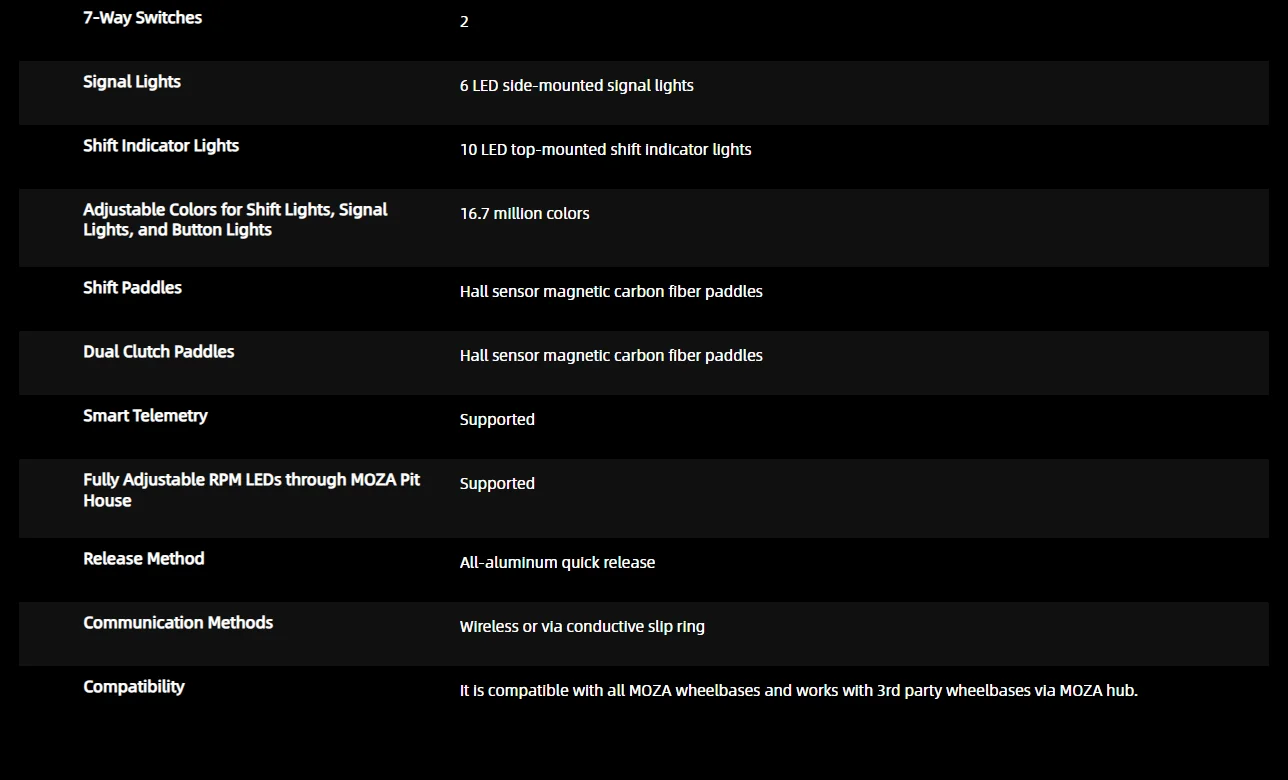Click the 7-Way Switches label
Image resolution: width=1288 pixels, height=780 pixels.
142,18
